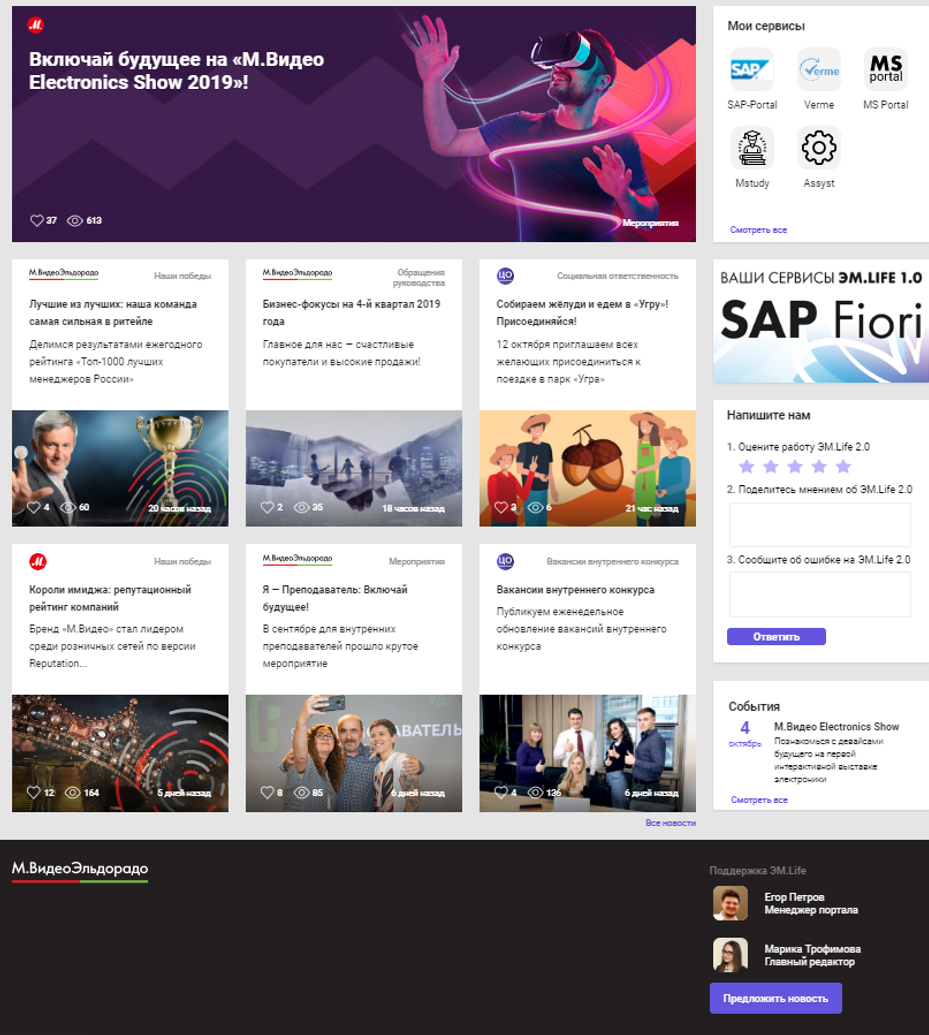The height and width of the screenshot is (1035, 929).
Task: Click the opinion text field about ЭМ.Life
Action: click(x=819, y=524)
